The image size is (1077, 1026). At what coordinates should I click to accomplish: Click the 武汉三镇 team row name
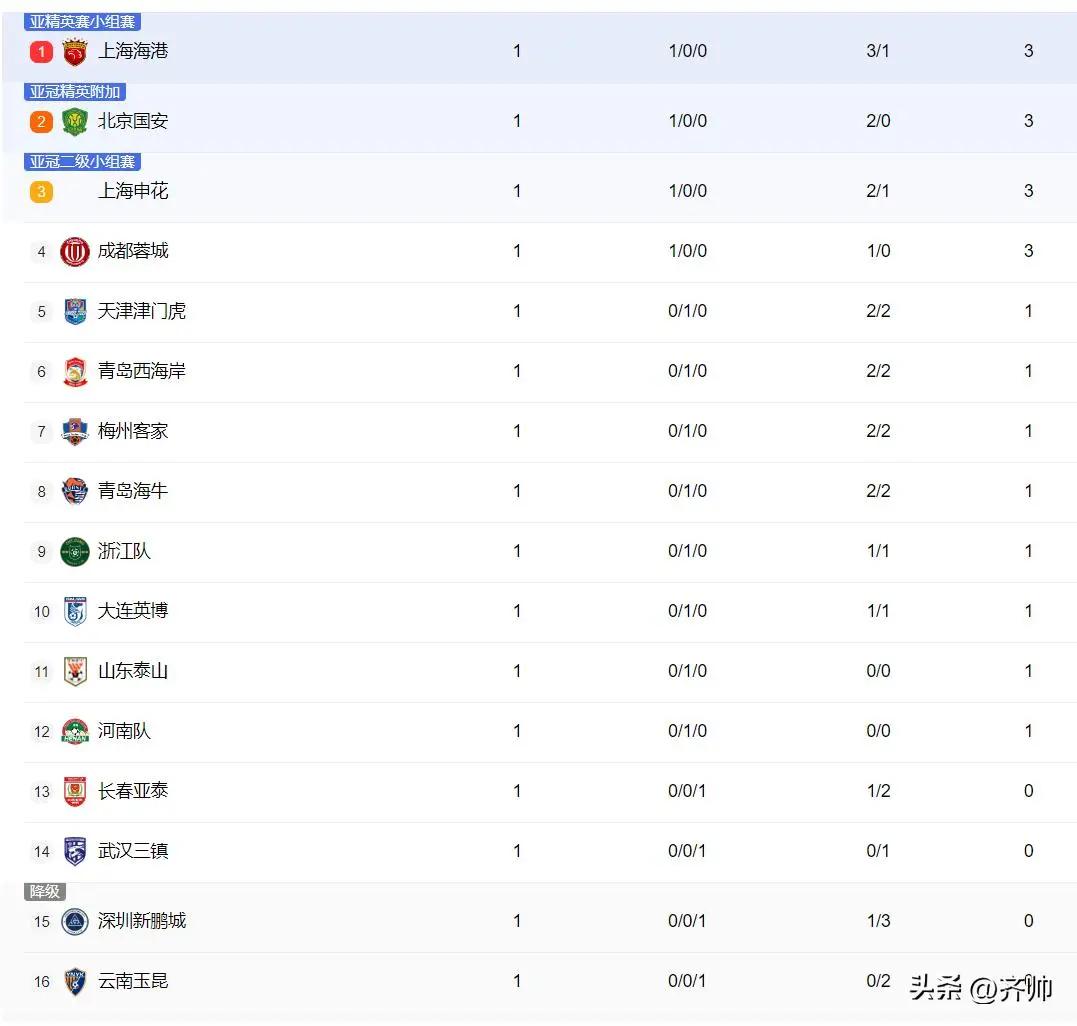133,851
